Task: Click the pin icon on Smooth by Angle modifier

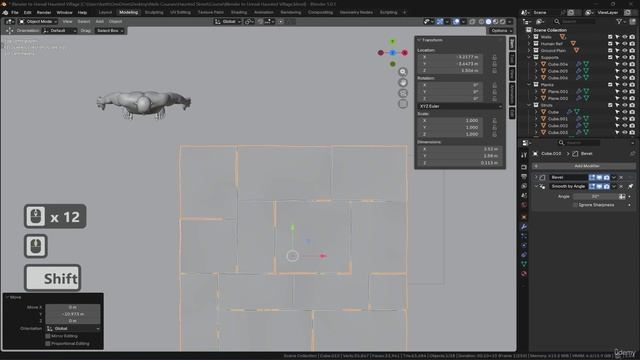Action: click(631, 187)
